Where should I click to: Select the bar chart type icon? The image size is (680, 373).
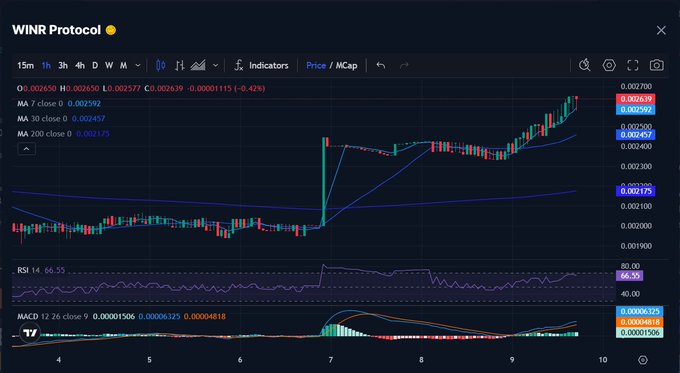[x=180, y=65]
